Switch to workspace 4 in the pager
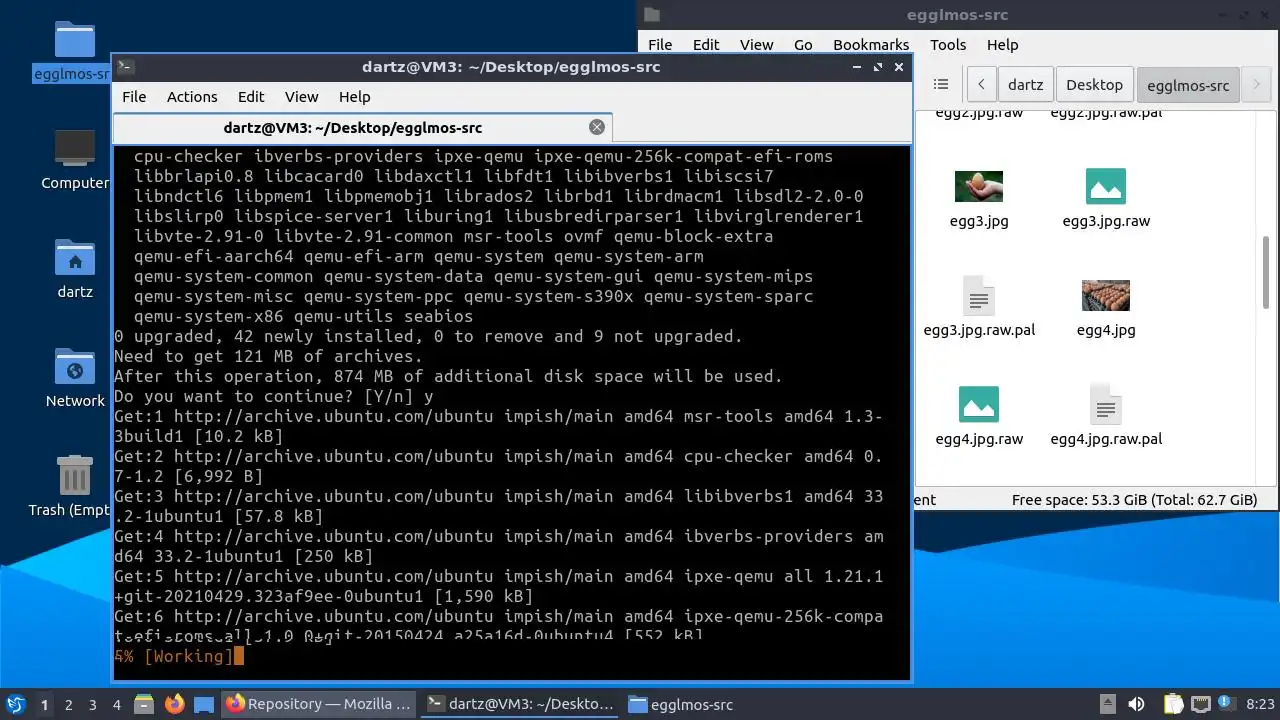1280x720 pixels. pyautogui.click(x=116, y=704)
